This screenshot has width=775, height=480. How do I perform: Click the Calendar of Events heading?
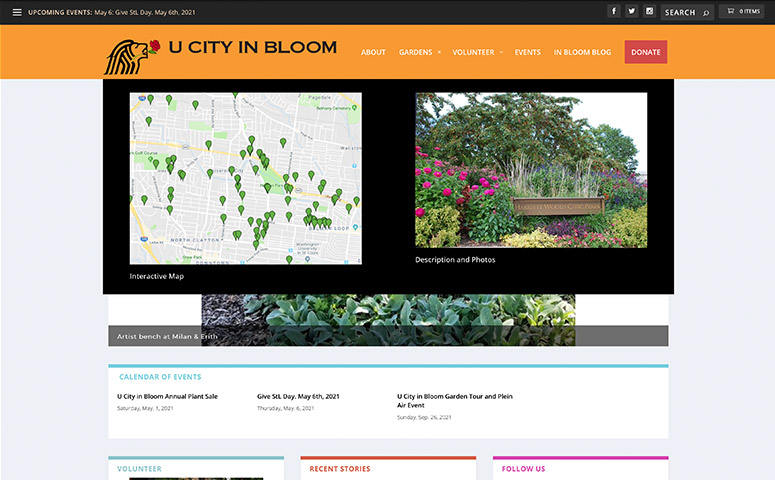point(160,377)
